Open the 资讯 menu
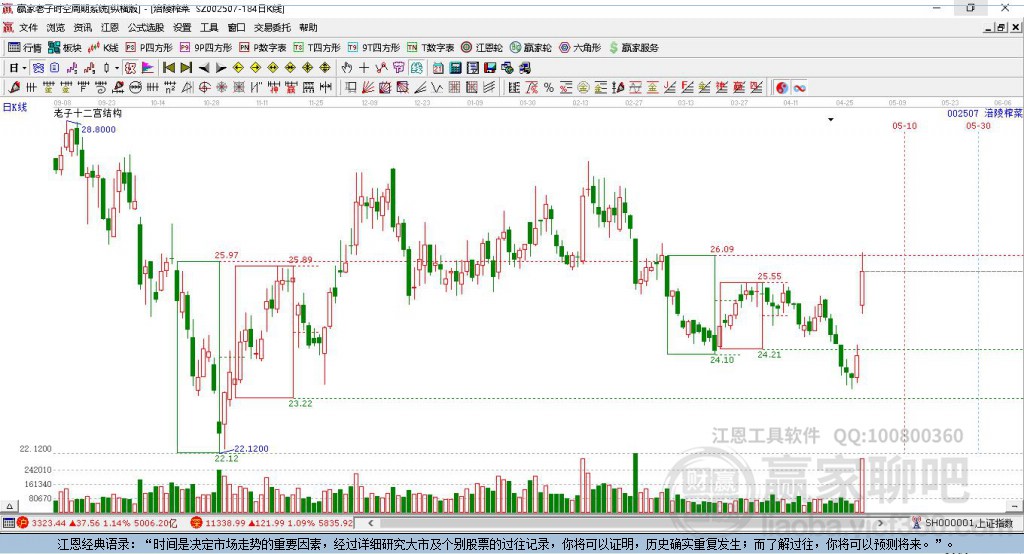Image resolution: width=1024 pixels, height=554 pixels. click(x=83, y=27)
